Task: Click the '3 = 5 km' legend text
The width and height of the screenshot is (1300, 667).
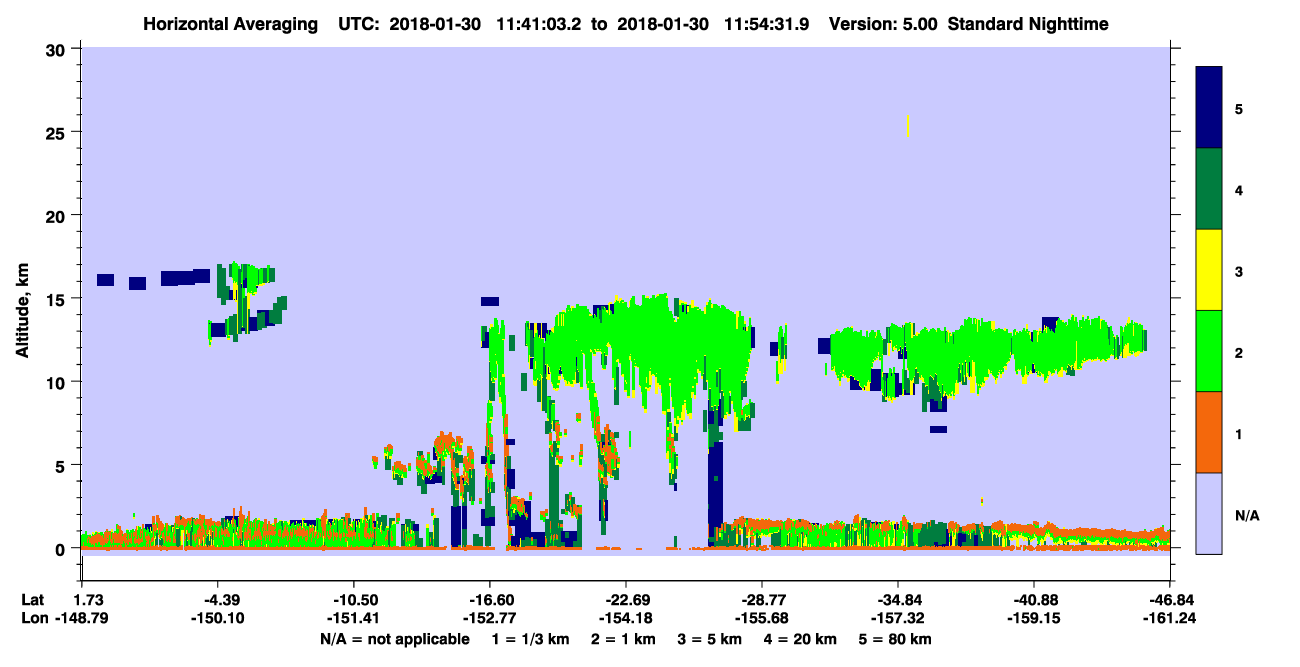Action: (709, 639)
